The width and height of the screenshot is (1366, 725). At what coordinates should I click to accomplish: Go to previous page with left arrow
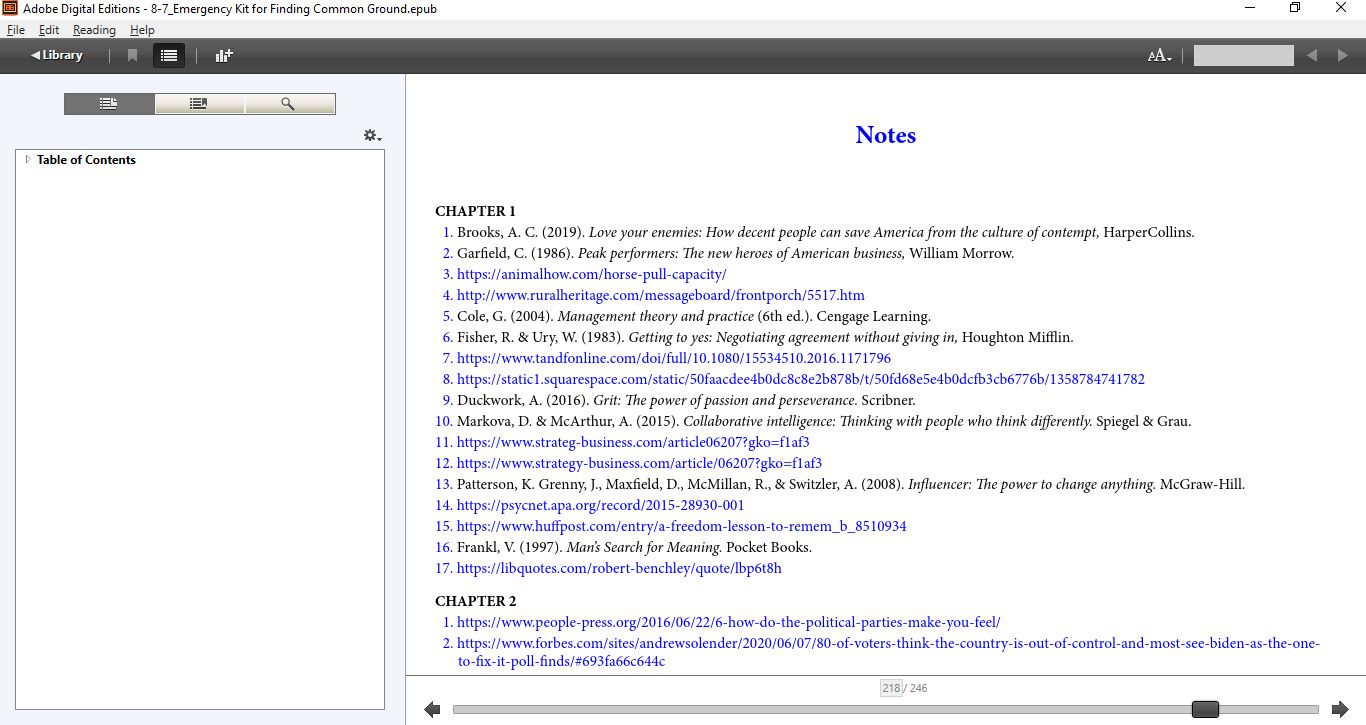pyautogui.click(x=432, y=709)
